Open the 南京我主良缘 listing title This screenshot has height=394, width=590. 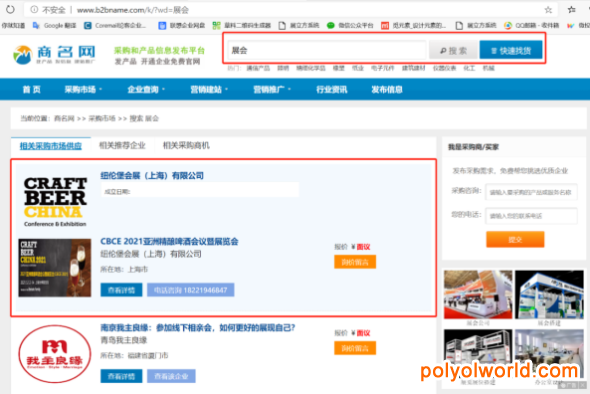click(198, 328)
